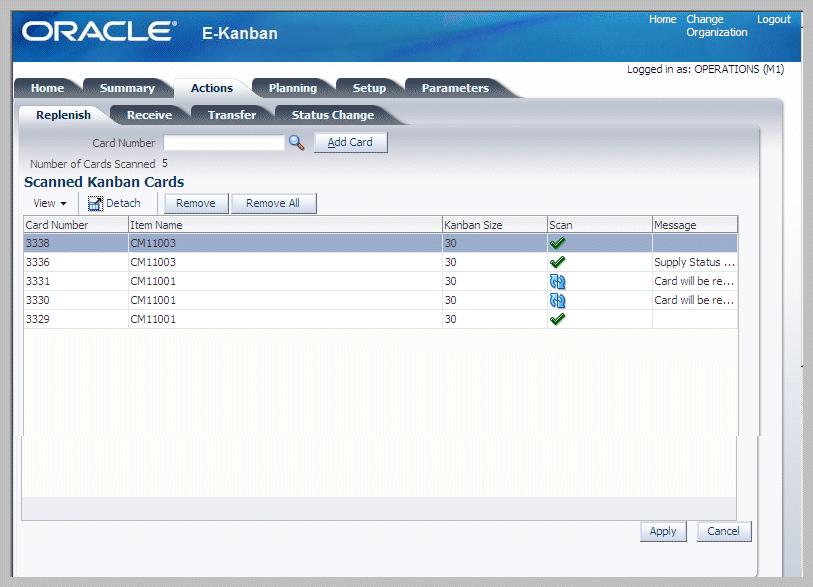Click the Oracle logo
This screenshot has width=813, height=587.
(99, 31)
